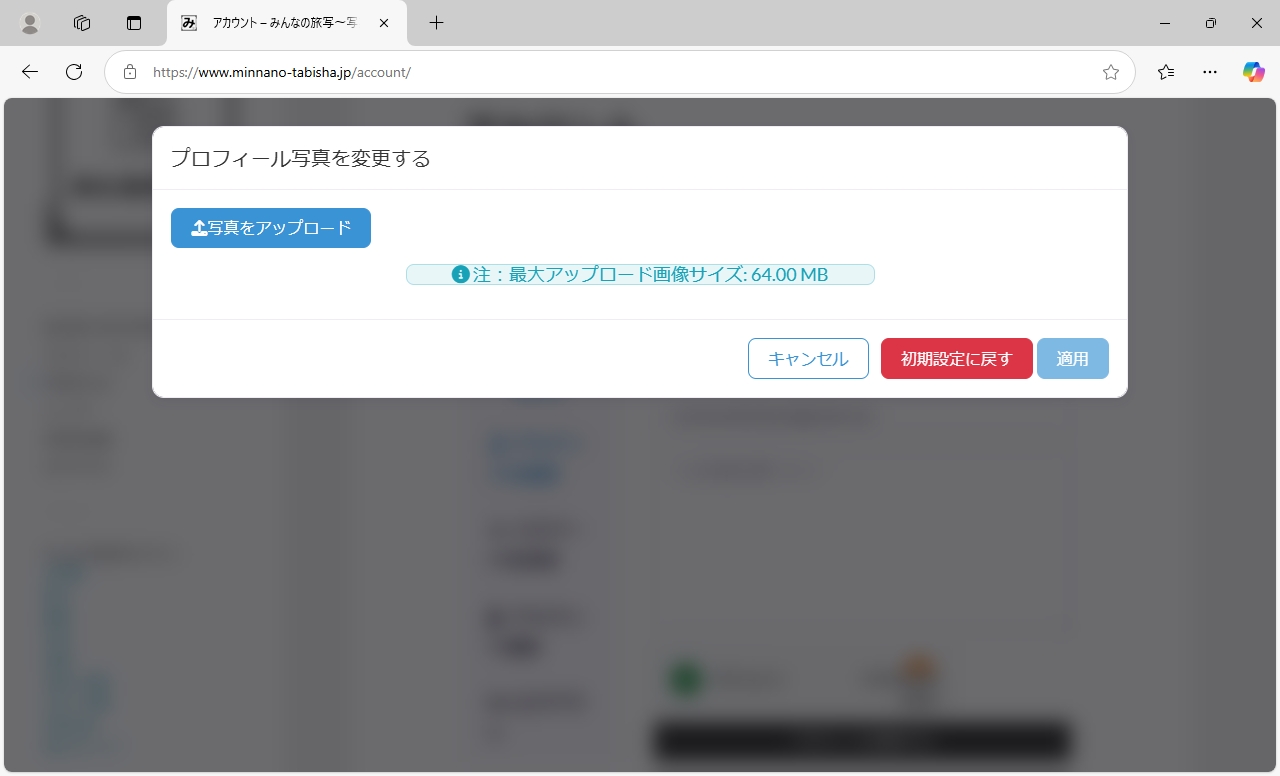1280x776 pixels.
Task: Open the Settings and more menu
Action: pyautogui.click(x=1210, y=72)
